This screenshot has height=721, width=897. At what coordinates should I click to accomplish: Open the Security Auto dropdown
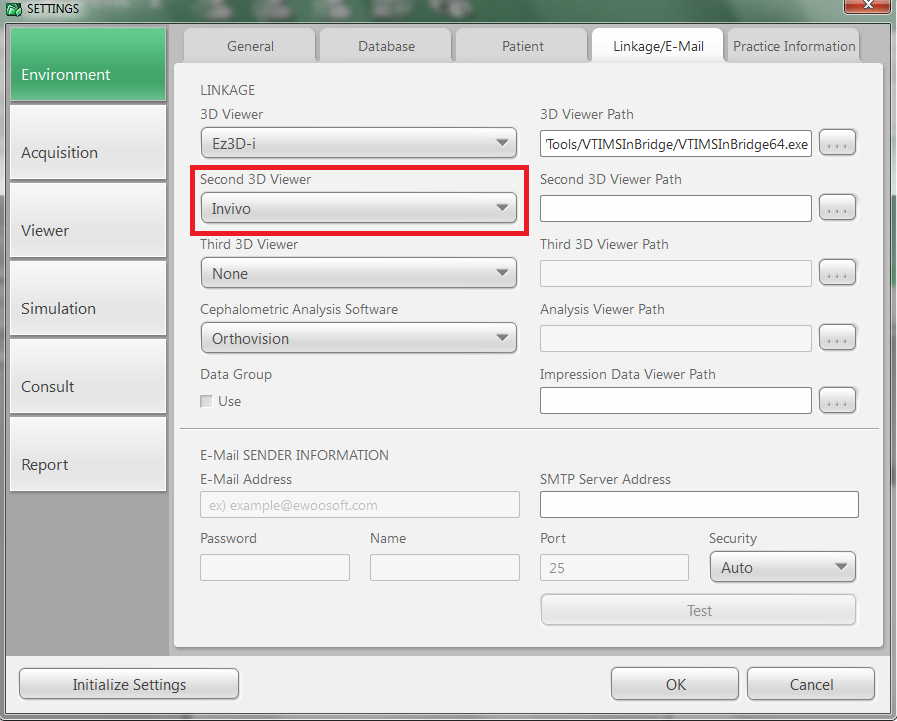pyautogui.click(x=783, y=567)
